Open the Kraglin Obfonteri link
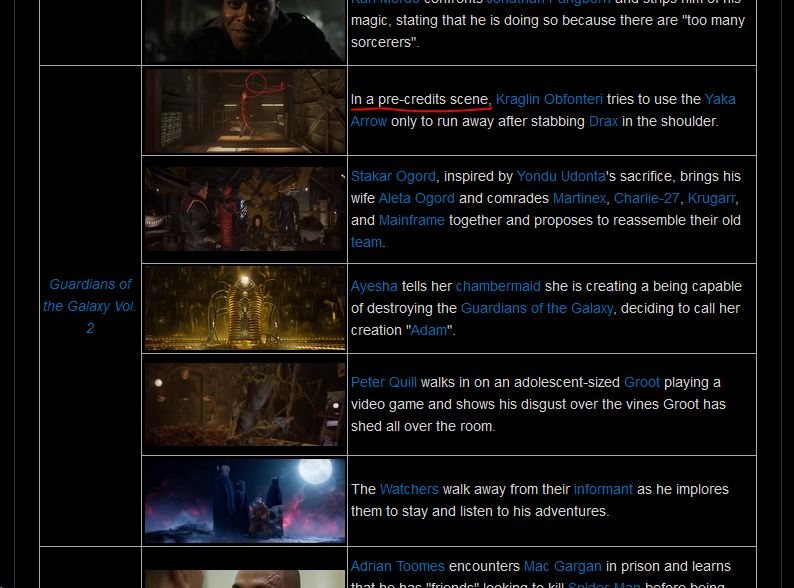Image resolution: width=794 pixels, height=588 pixels. (549, 99)
